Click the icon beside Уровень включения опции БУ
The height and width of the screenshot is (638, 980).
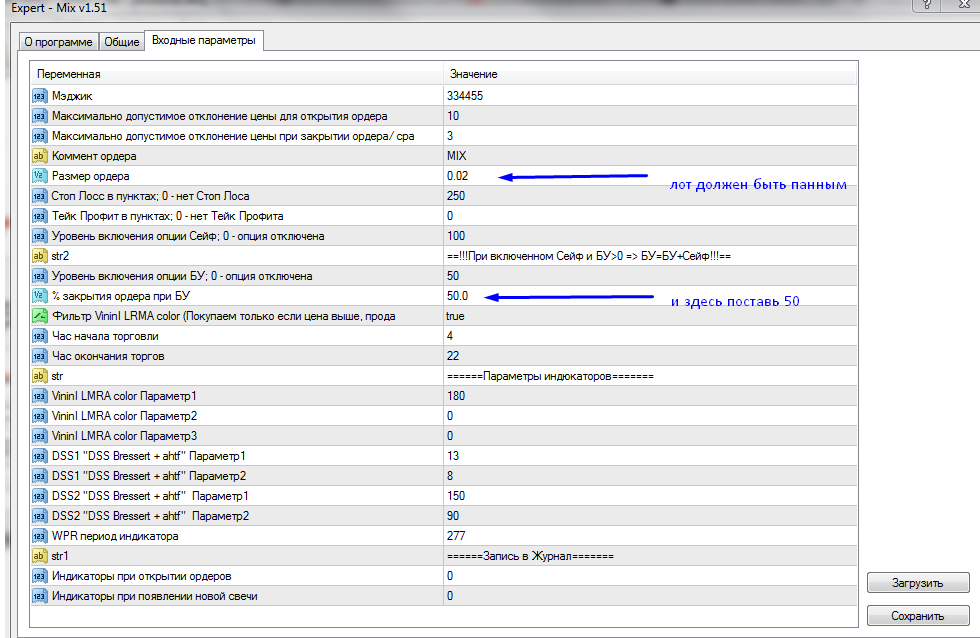tap(39, 276)
